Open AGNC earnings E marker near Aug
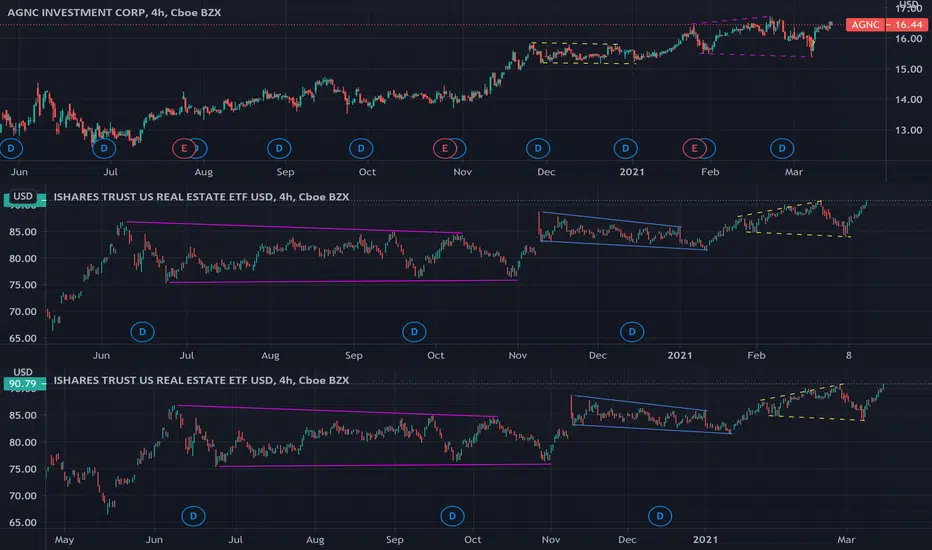 click(184, 149)
